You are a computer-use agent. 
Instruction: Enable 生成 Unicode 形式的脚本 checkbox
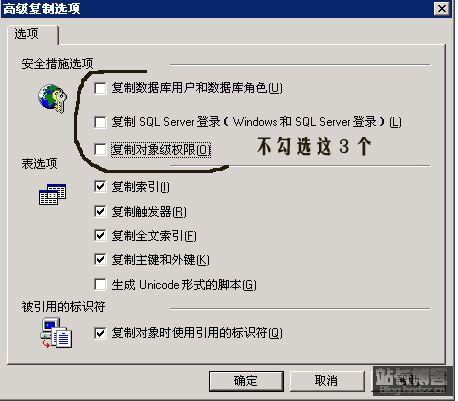point(100,285)
